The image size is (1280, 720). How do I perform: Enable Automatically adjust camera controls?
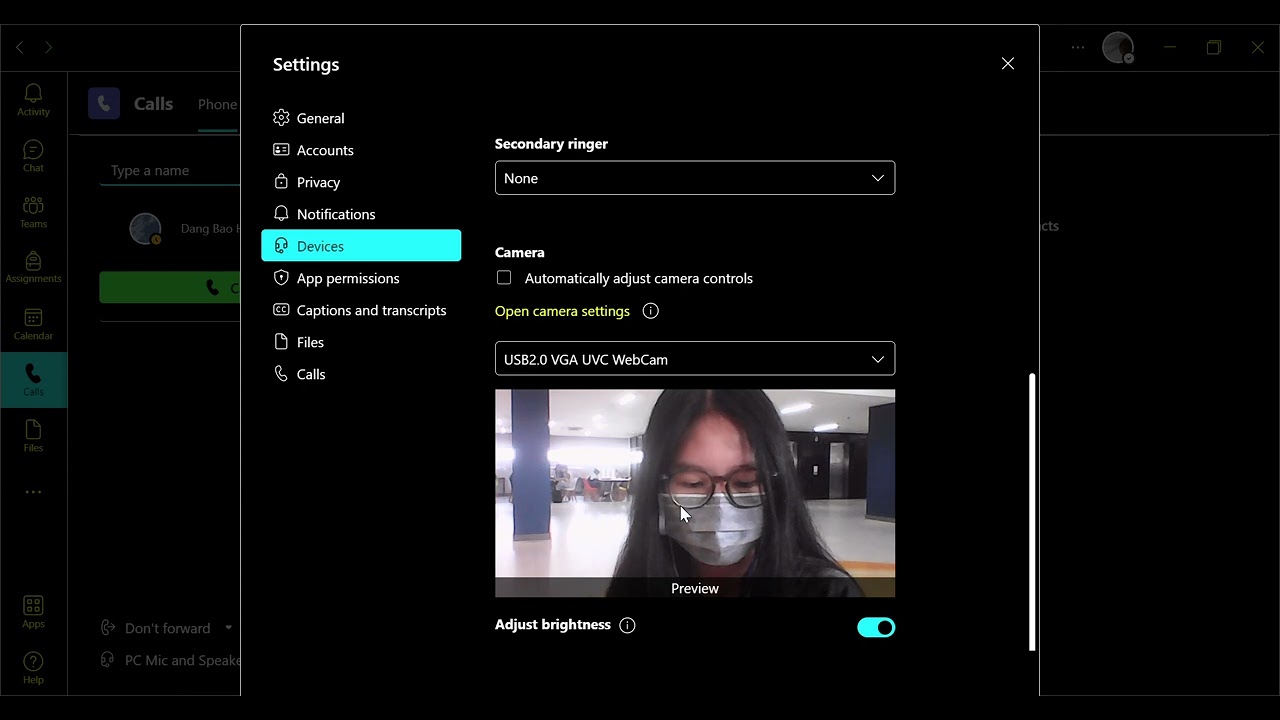[x=504, y=278]
